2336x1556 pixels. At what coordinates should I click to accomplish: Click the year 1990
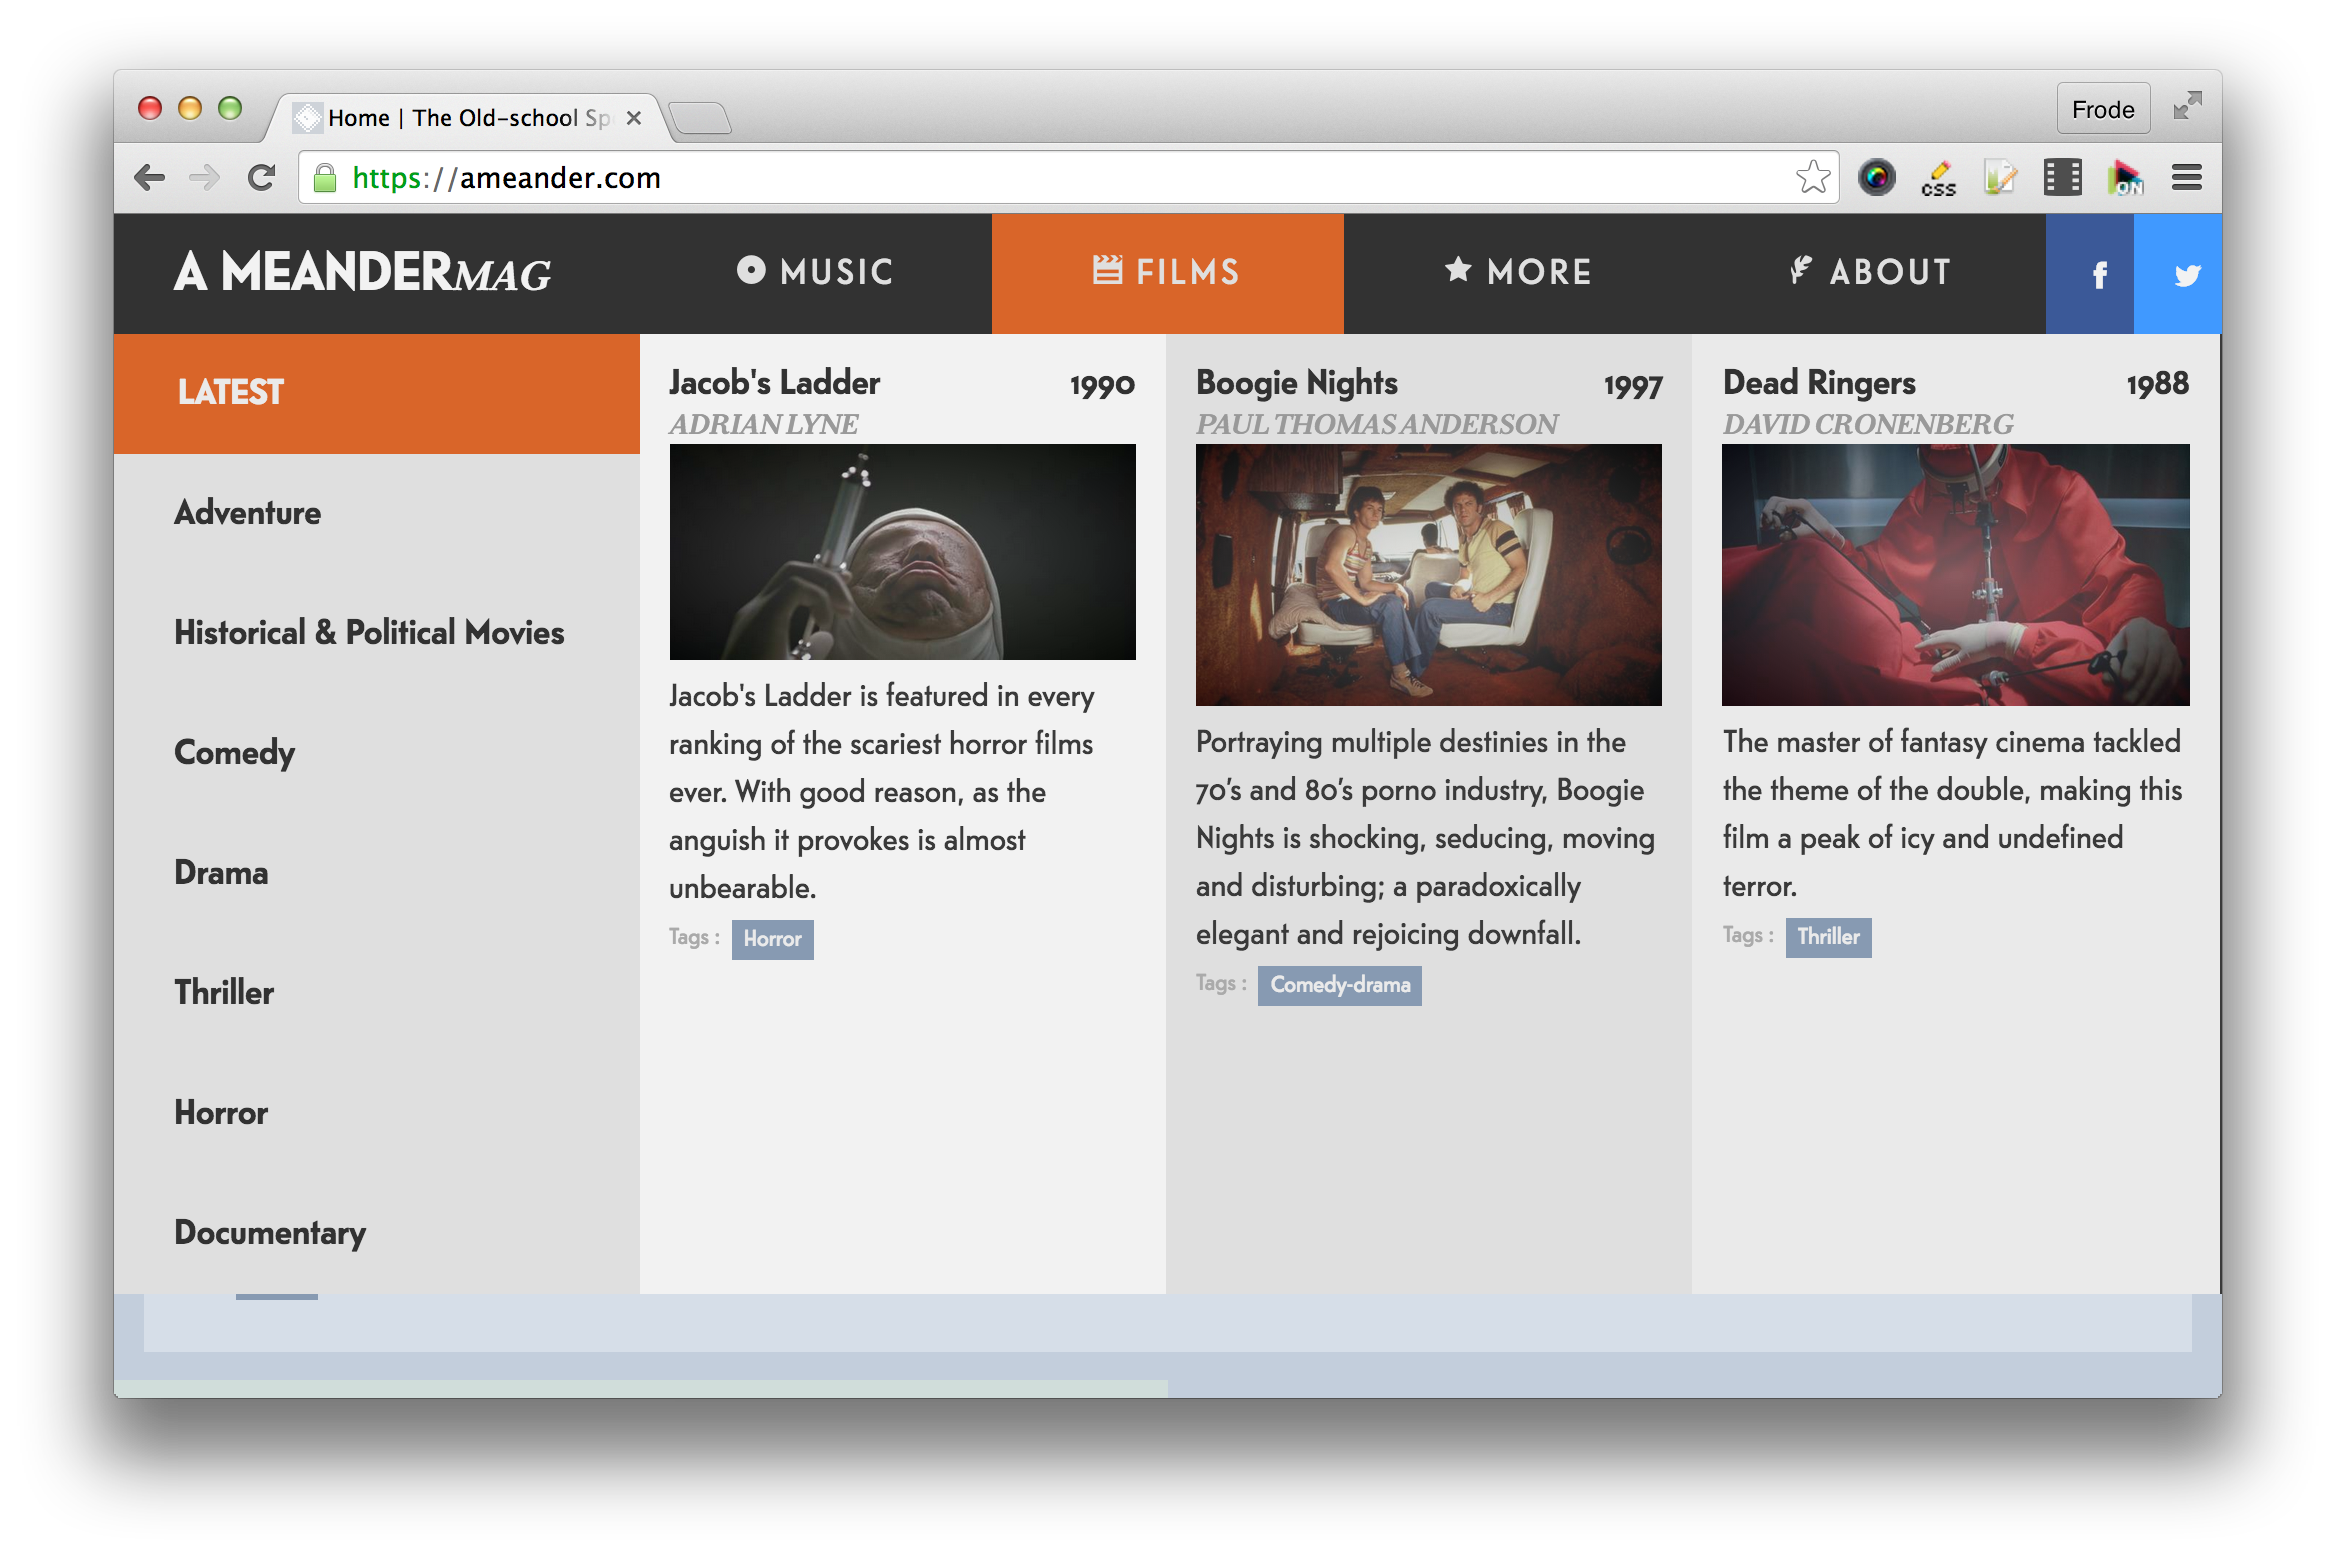click(x=1102, y=385)
